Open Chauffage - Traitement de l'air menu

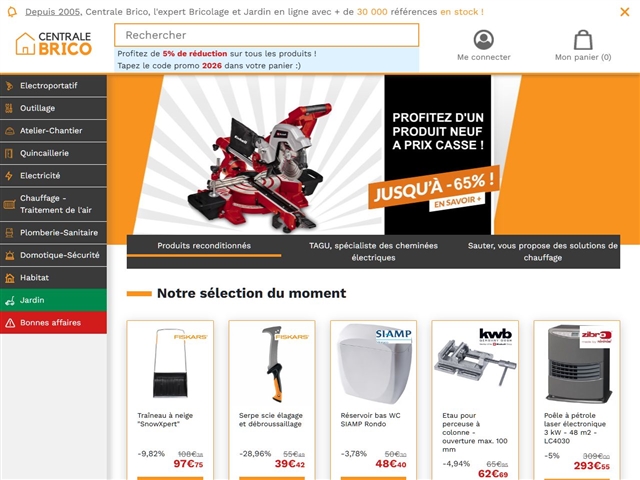(53, 204)
